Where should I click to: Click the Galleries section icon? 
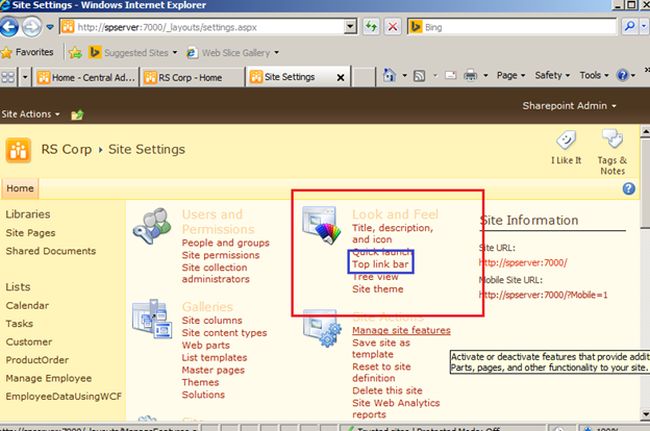pyautogui.click(x=152, y=319)
